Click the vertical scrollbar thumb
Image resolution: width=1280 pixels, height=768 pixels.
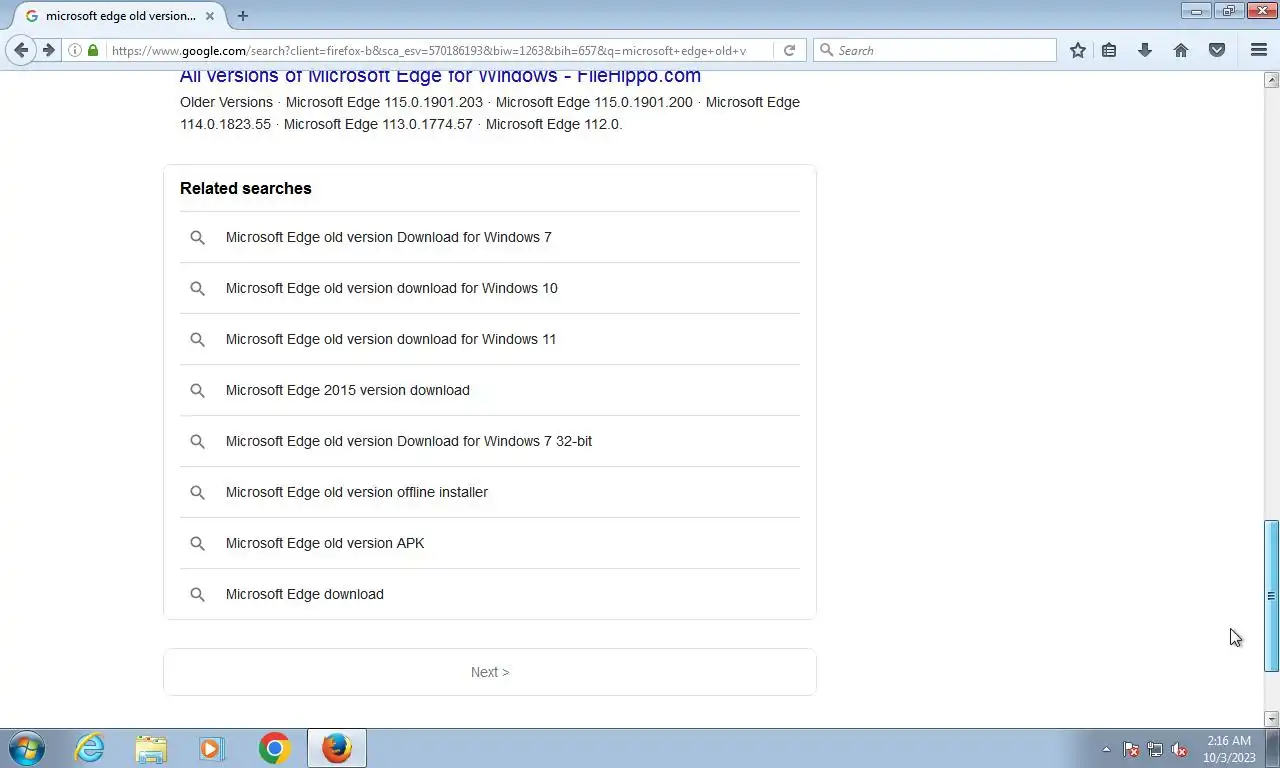(1271, 595)
